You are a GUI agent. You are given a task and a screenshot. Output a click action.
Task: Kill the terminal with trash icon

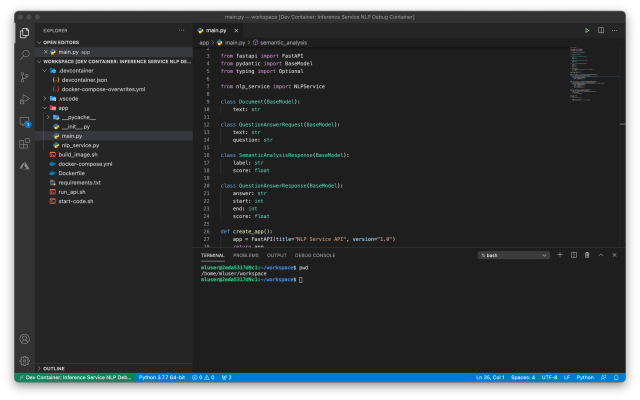(x=587, y=255)
